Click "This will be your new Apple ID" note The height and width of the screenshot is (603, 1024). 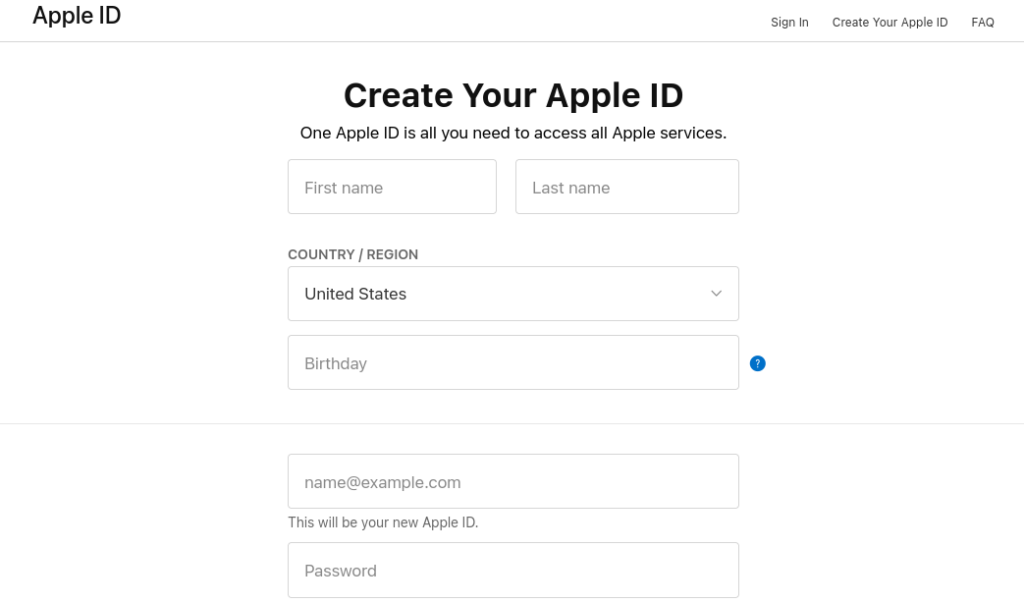coord(383,523)
